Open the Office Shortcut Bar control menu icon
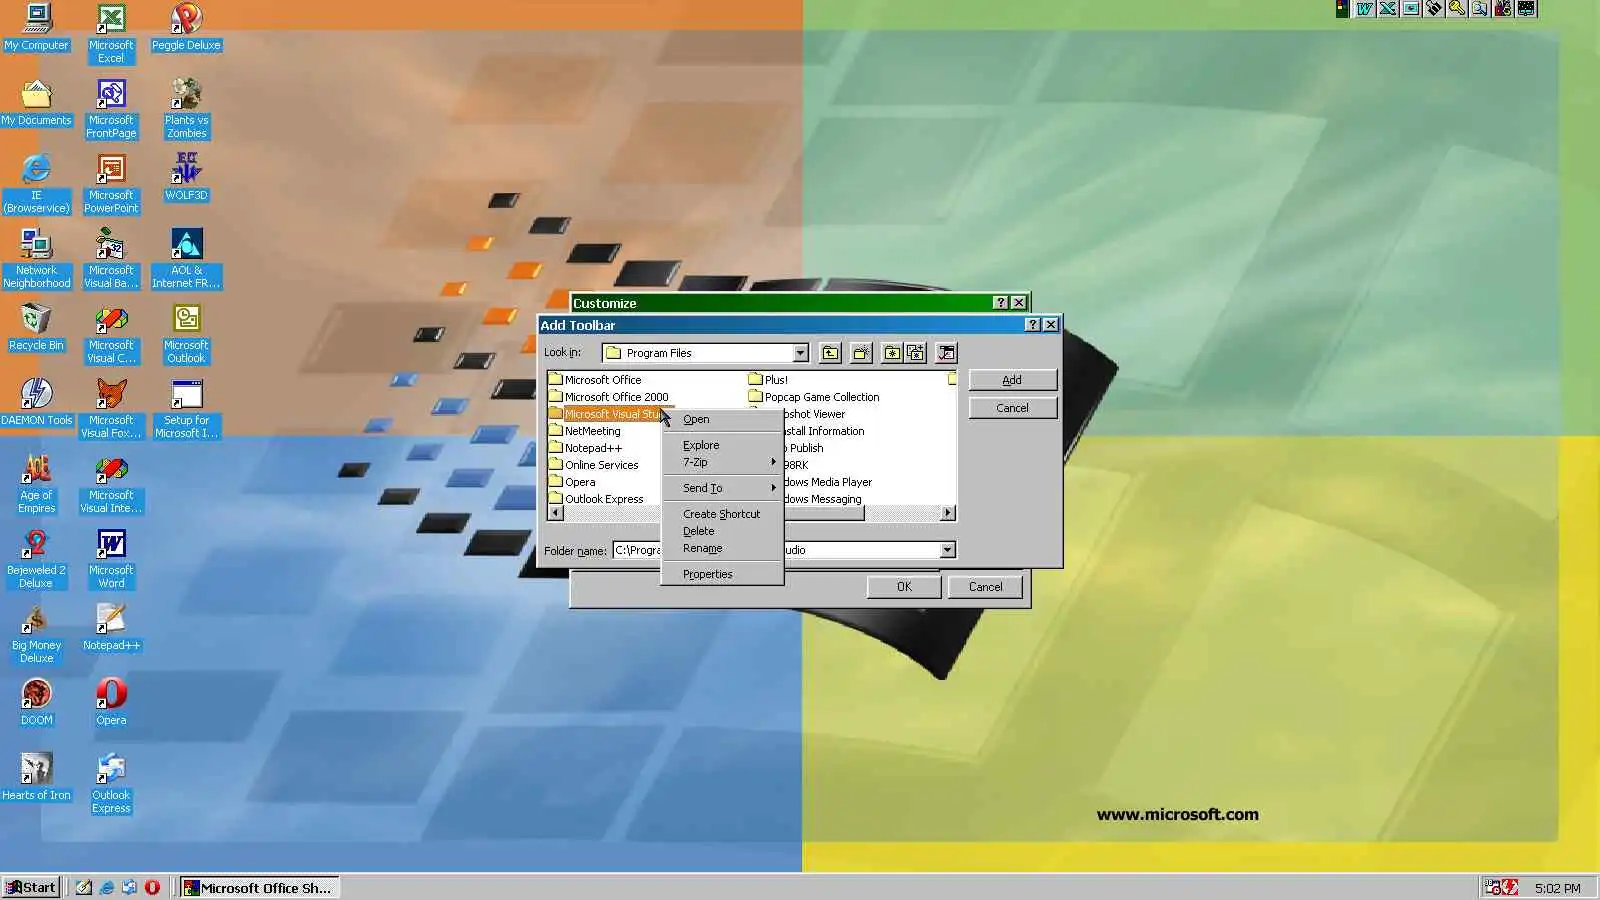Screen dimensions: 1600x900 pyautogui.click(x=1343, y=9)
